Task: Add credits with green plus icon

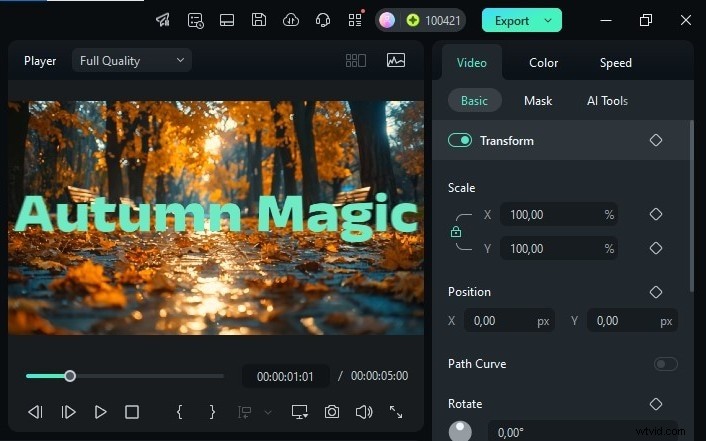Action: [x=412, y=20]
